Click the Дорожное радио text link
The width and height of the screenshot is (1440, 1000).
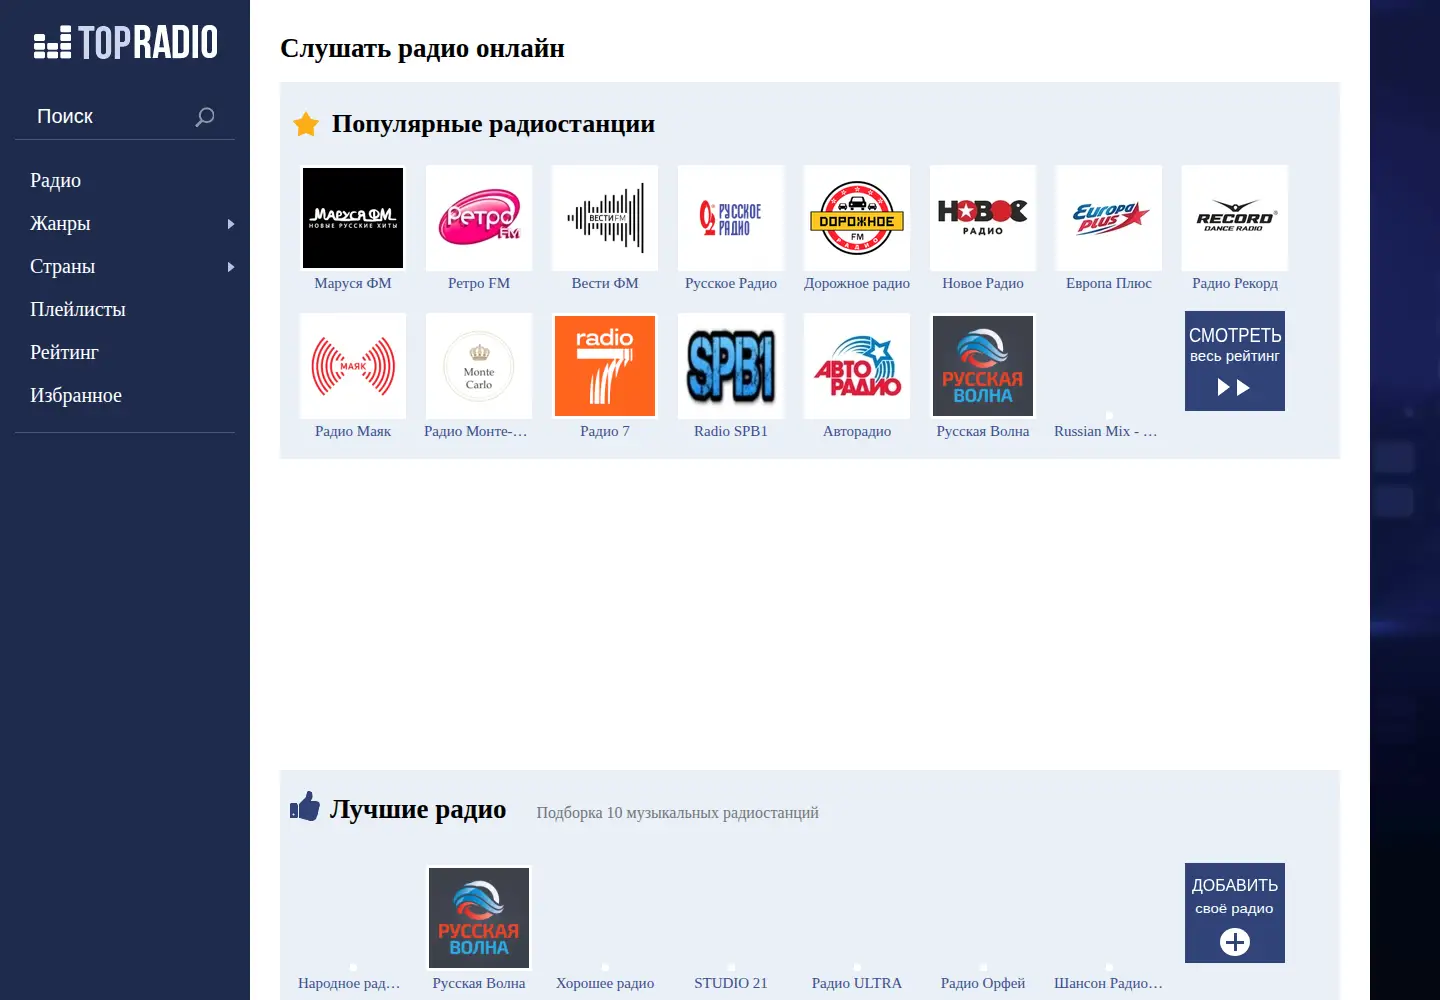(857, 284)
